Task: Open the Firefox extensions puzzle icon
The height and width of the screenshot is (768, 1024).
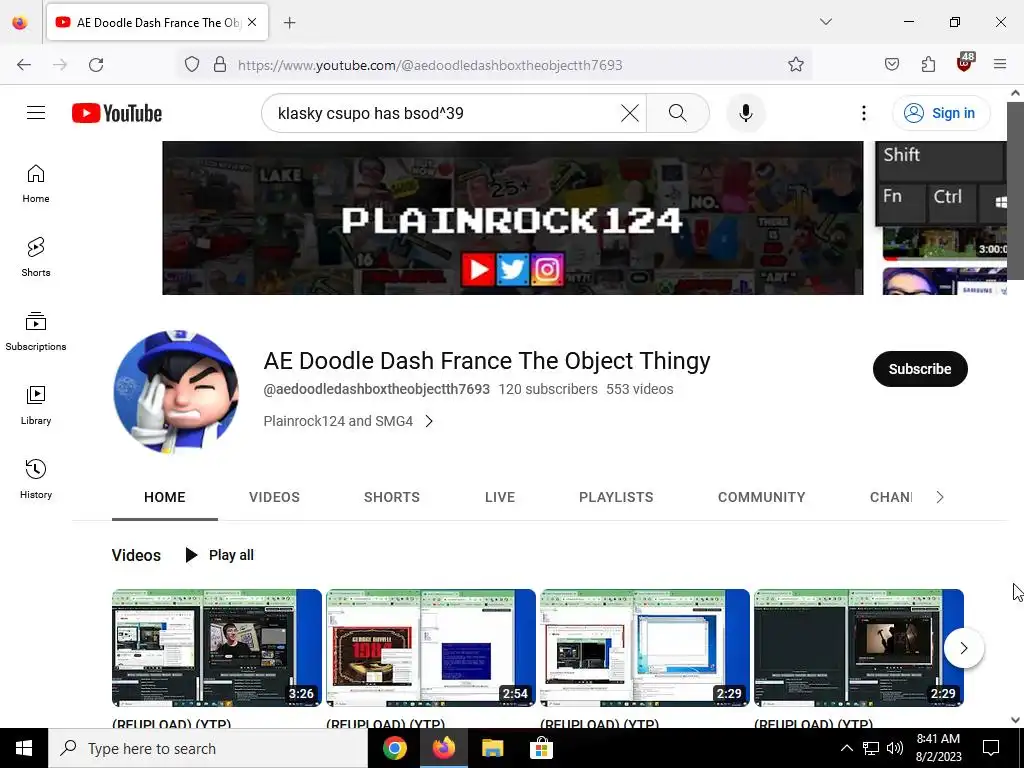Action: click(928, 65)
